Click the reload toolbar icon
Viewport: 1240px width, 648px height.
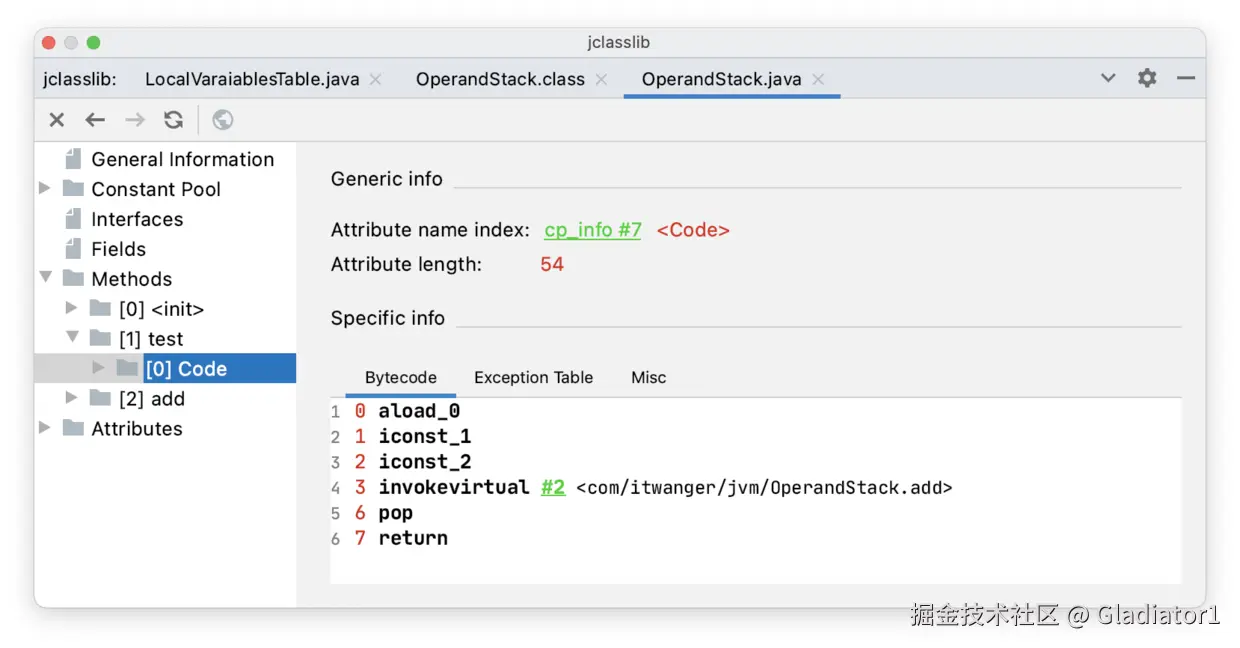(x=174, y=120)
